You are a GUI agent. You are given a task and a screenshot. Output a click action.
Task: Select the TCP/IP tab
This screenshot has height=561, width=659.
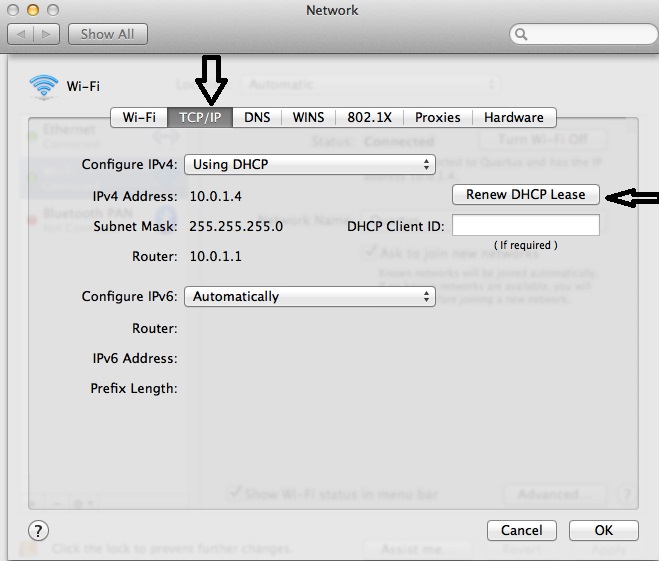(x=200, y=117)
